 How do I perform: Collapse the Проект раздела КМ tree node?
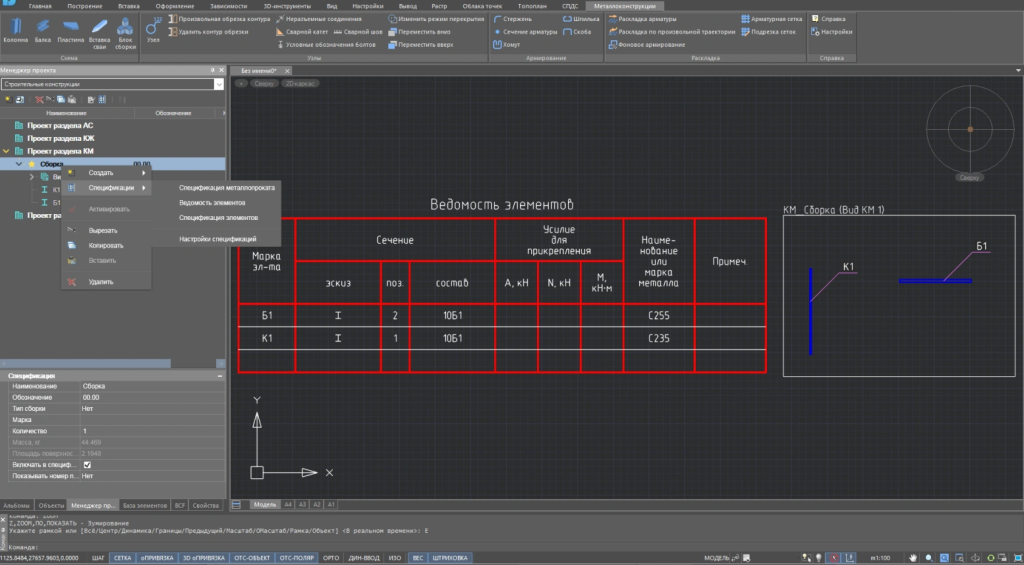[7, 150]
